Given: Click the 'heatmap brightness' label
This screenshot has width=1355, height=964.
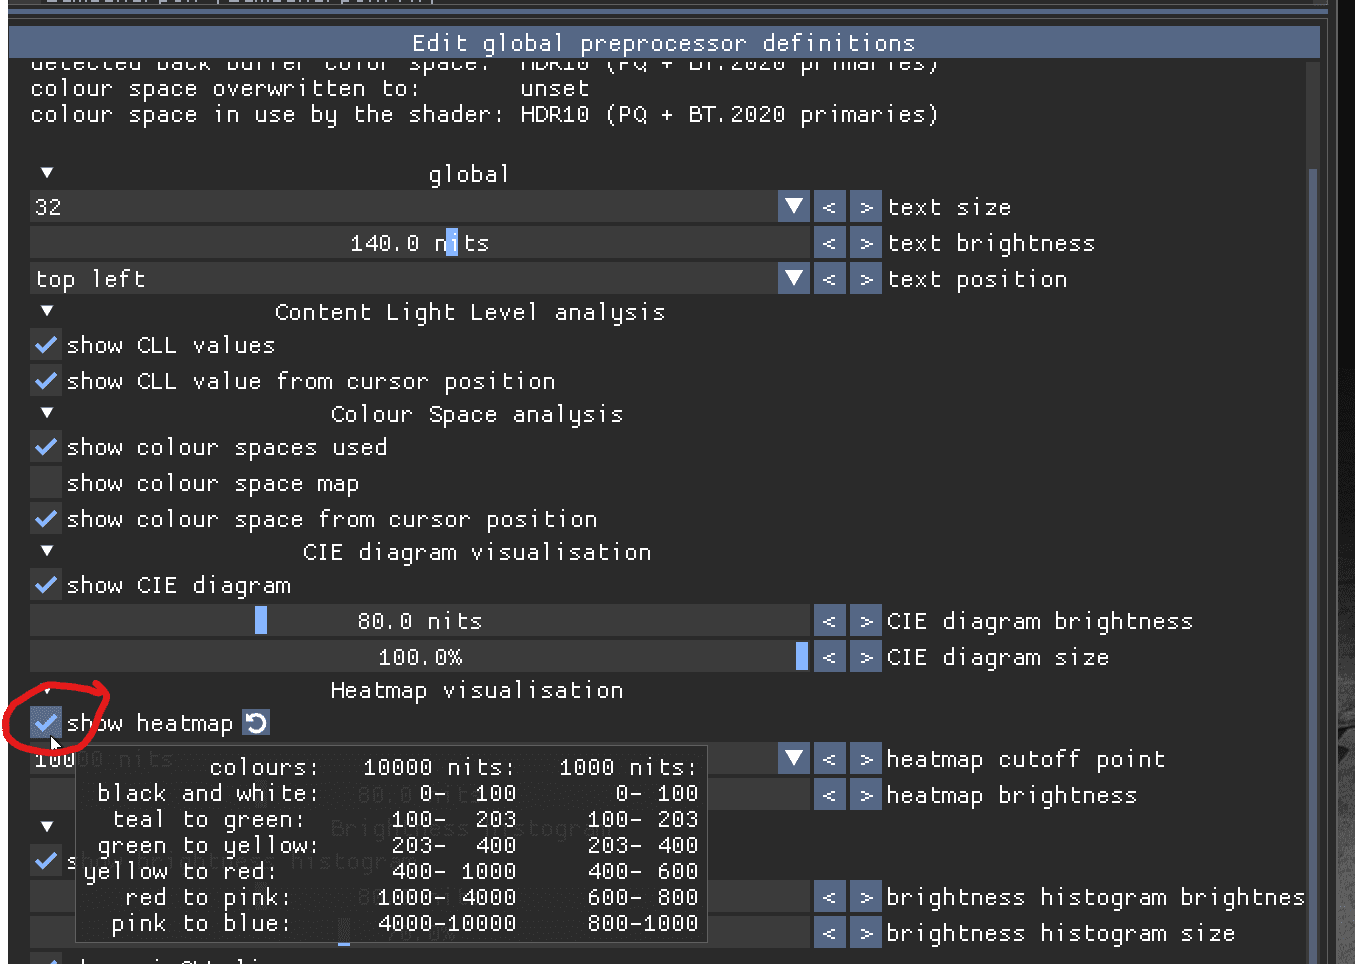Looking at the screenshot, I should click(x=1012, y=796).
